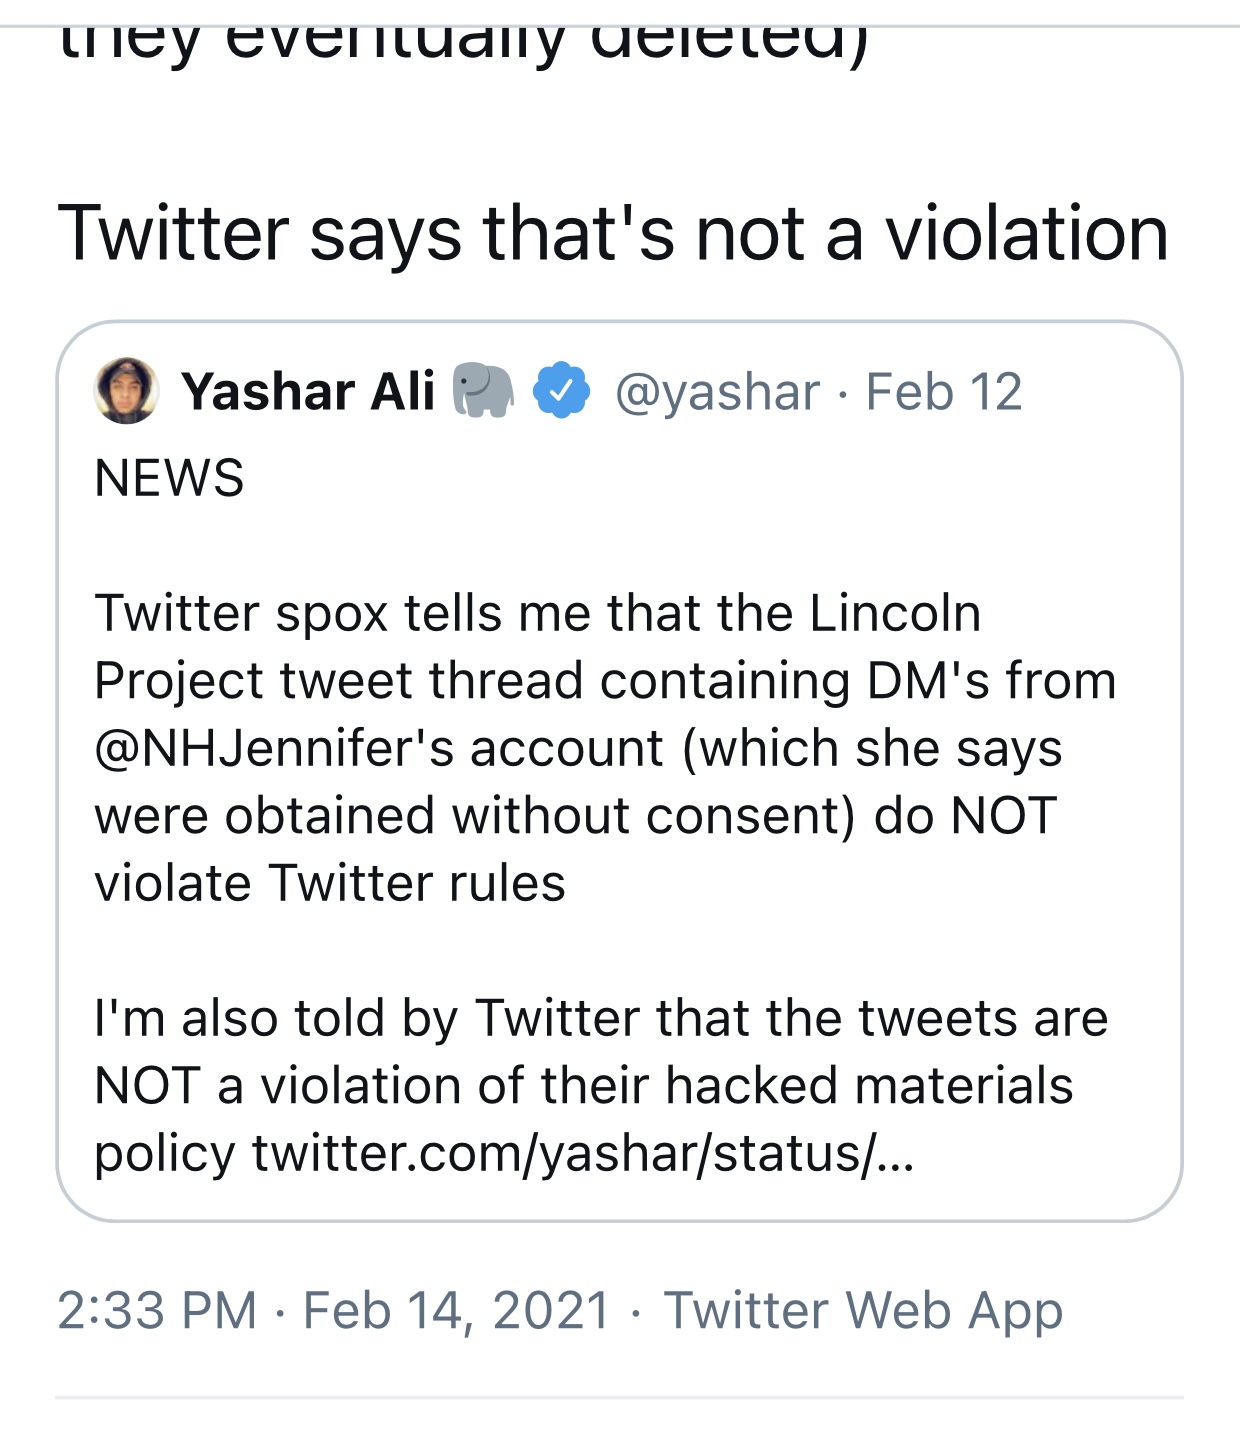Click the "were obtained without consent)" text
Image resolution: width=1241 pixels, height=1430 pixels.
point(475,816)
